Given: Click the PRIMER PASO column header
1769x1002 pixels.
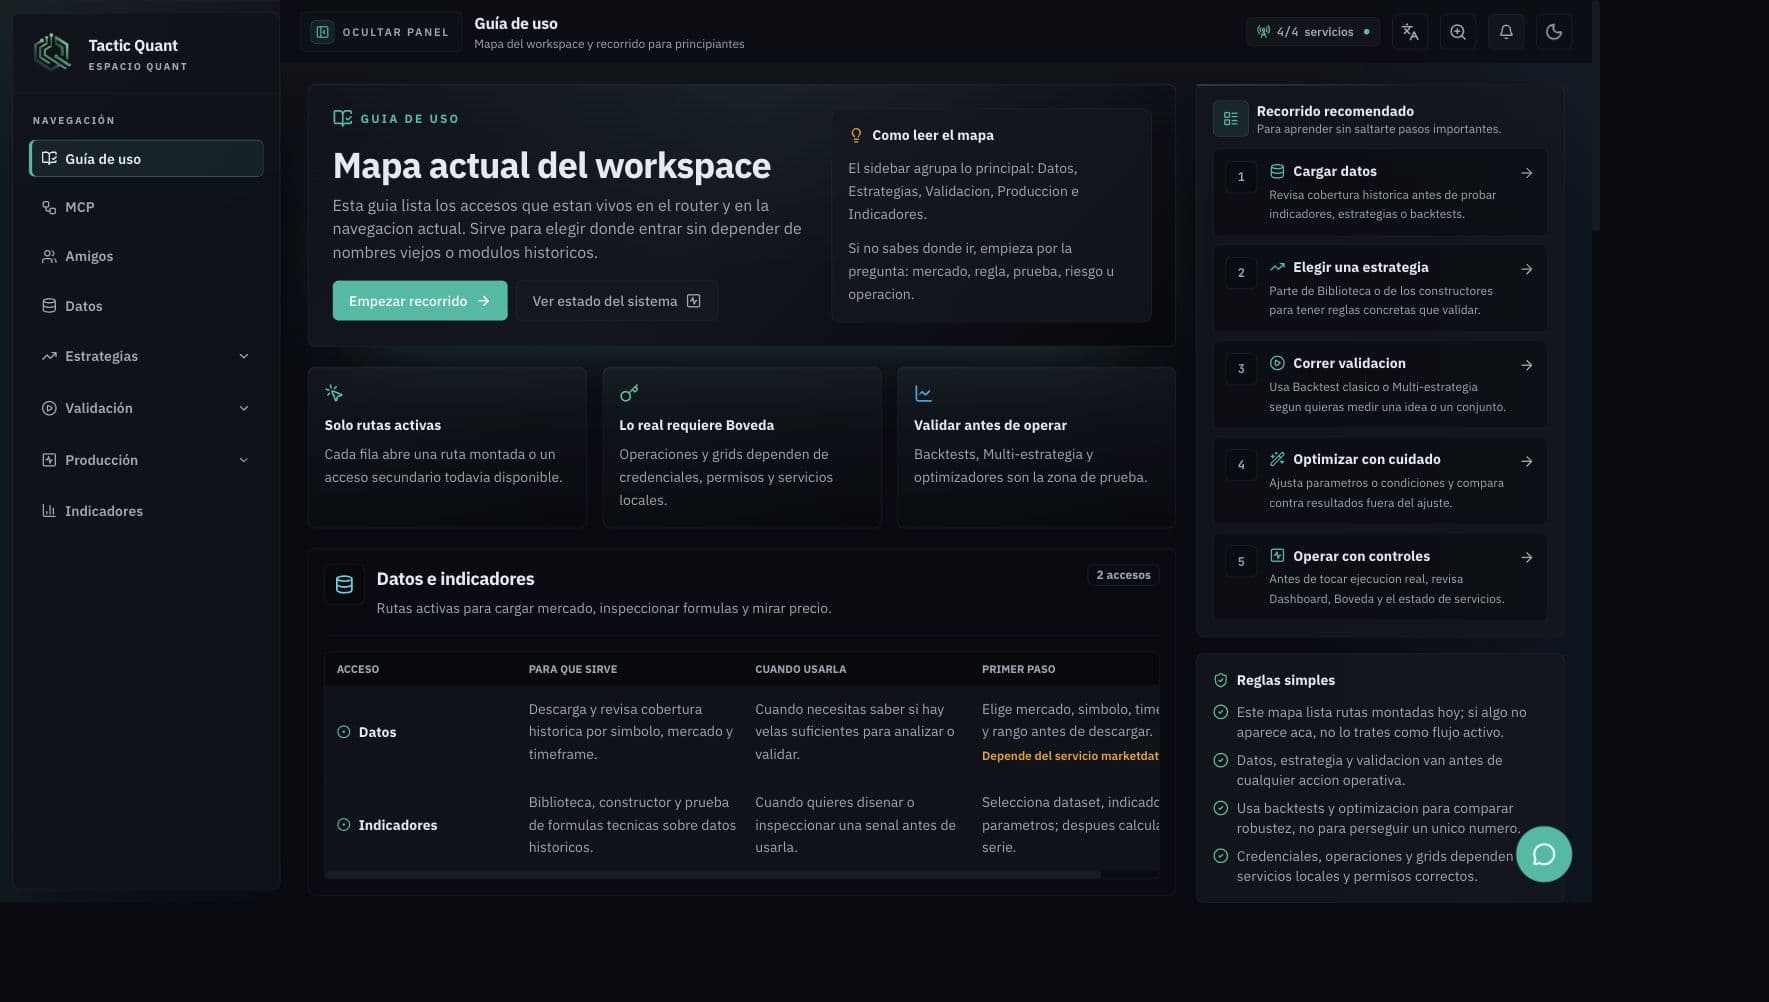Looking at the screenshot, I should click(x=1018, y=669).
